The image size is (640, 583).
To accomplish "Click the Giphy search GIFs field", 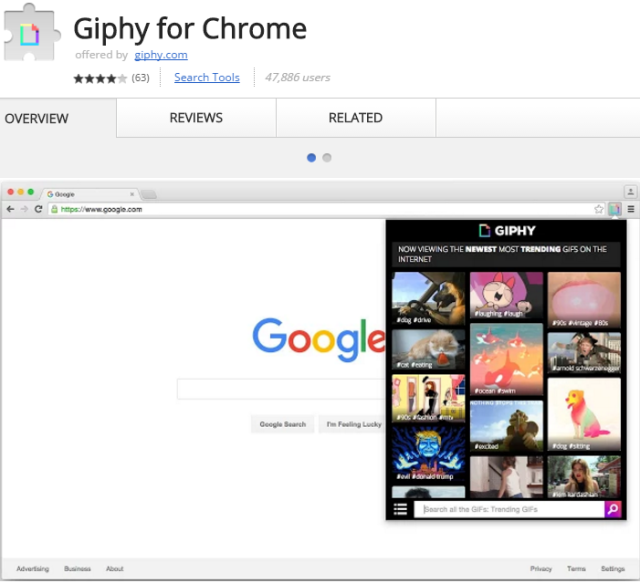I will 509,510.
